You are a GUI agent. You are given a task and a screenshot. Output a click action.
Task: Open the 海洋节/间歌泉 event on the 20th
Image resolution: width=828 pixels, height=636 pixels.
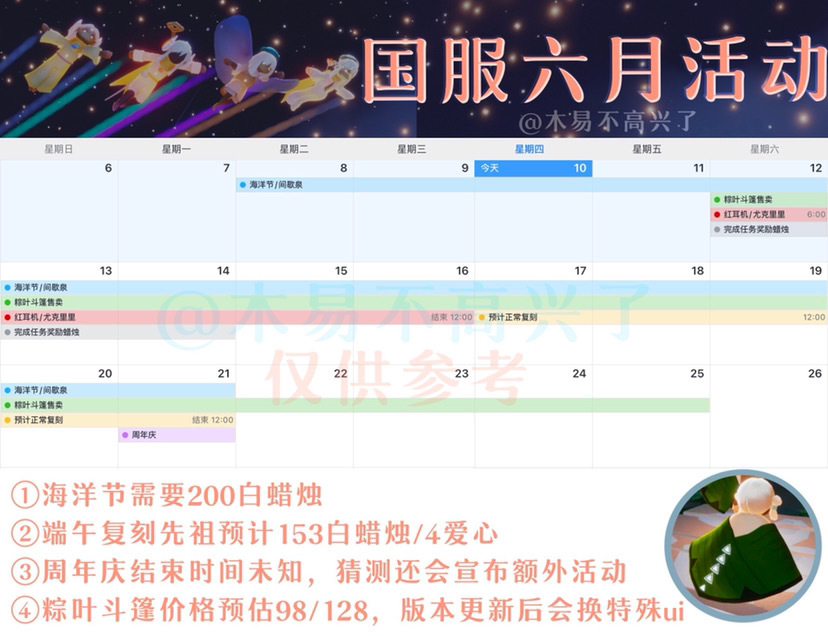[118, 390]
